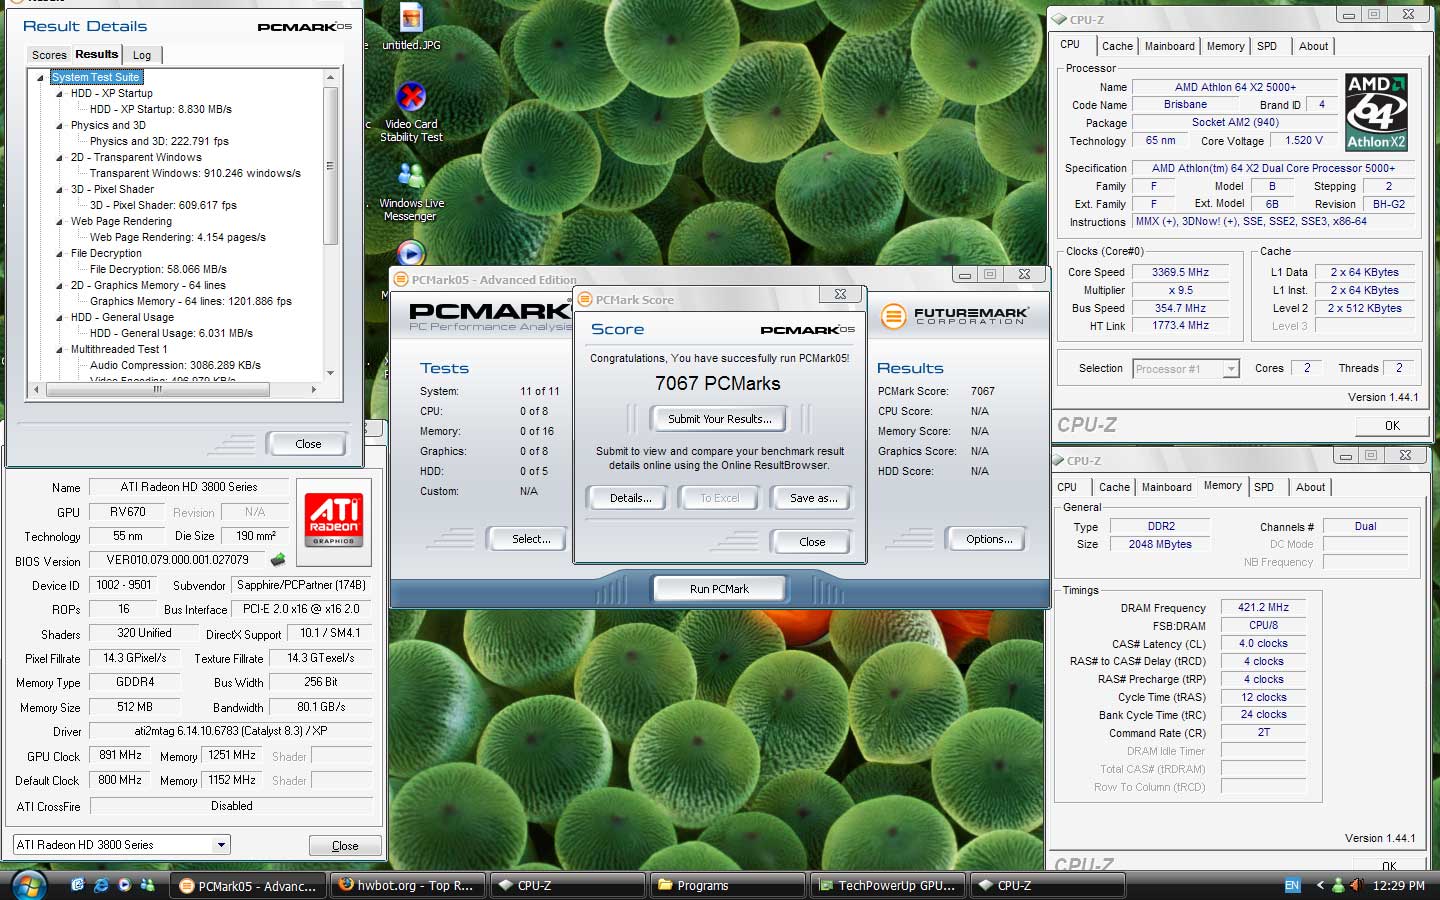The image size is (1440, 900).
Task: Click OK in the top CPU-Z window
Action: 1392,426
